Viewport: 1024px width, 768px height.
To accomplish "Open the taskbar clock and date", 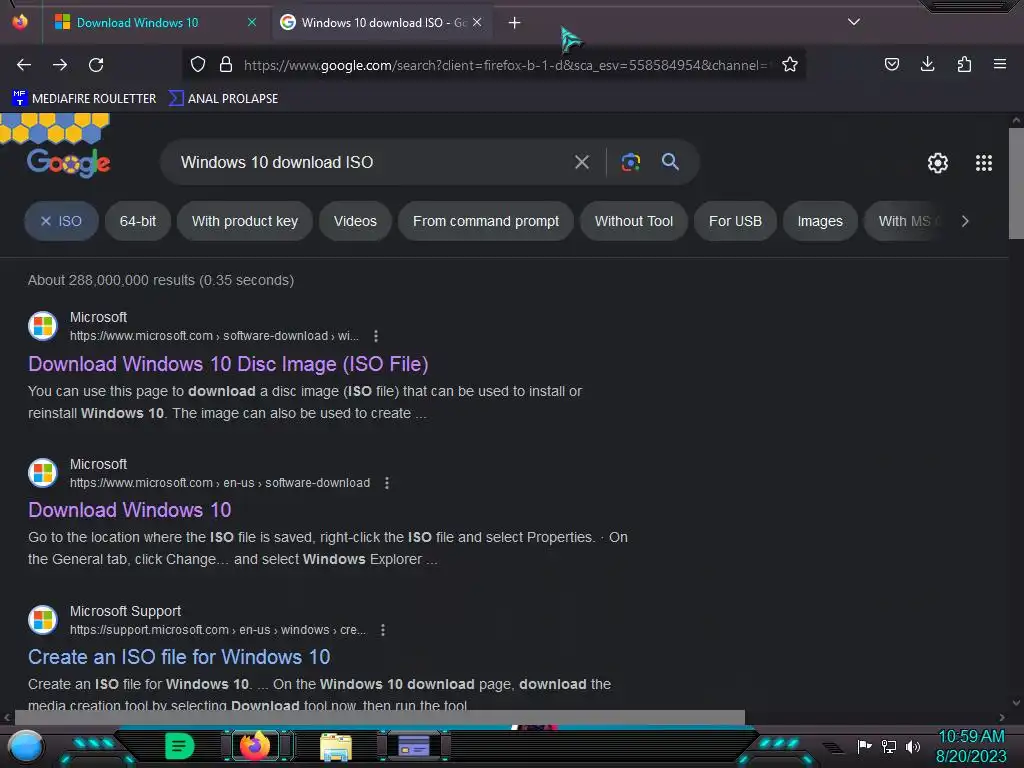I will tap(971, 746).
